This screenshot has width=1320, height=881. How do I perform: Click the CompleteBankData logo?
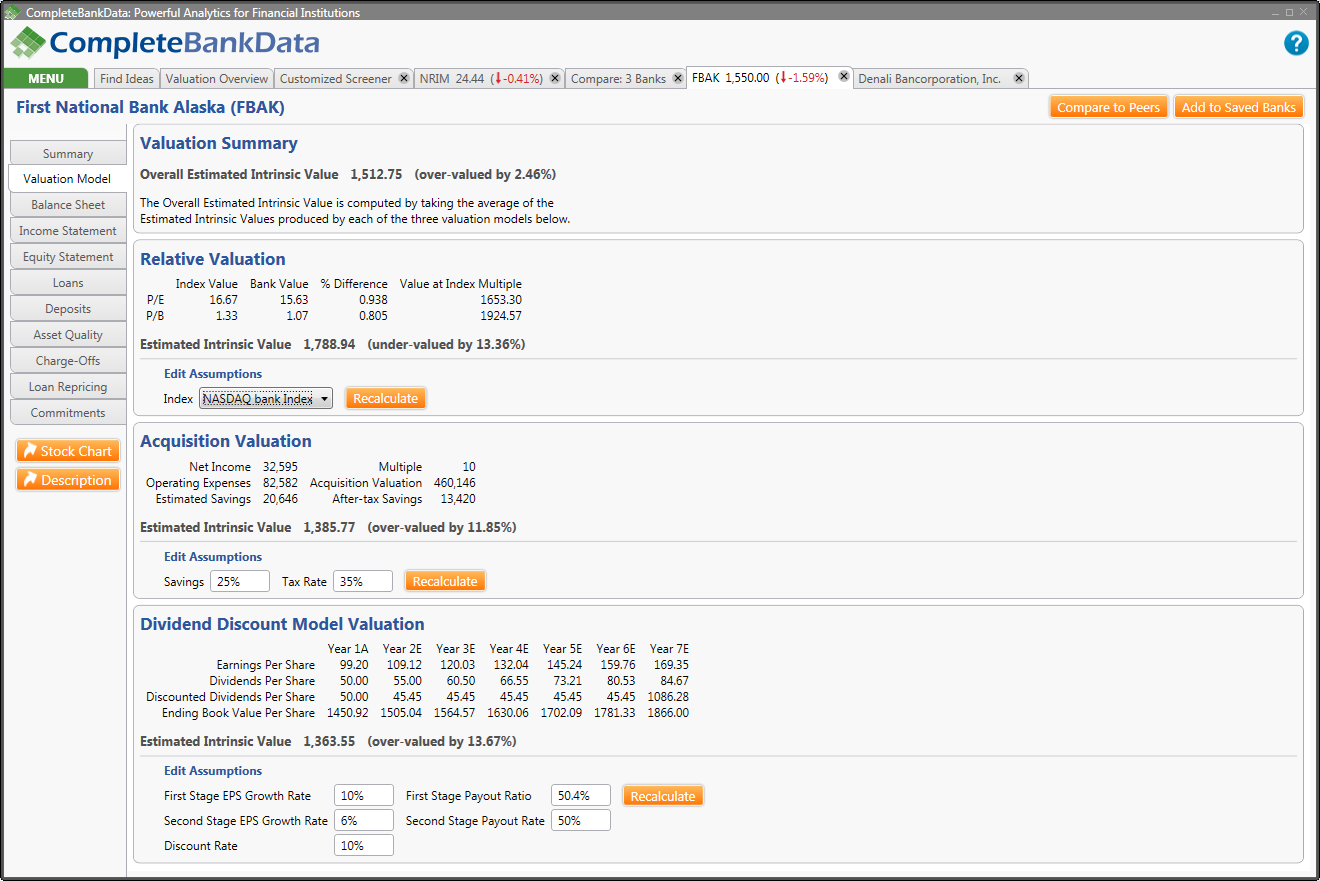165,43
